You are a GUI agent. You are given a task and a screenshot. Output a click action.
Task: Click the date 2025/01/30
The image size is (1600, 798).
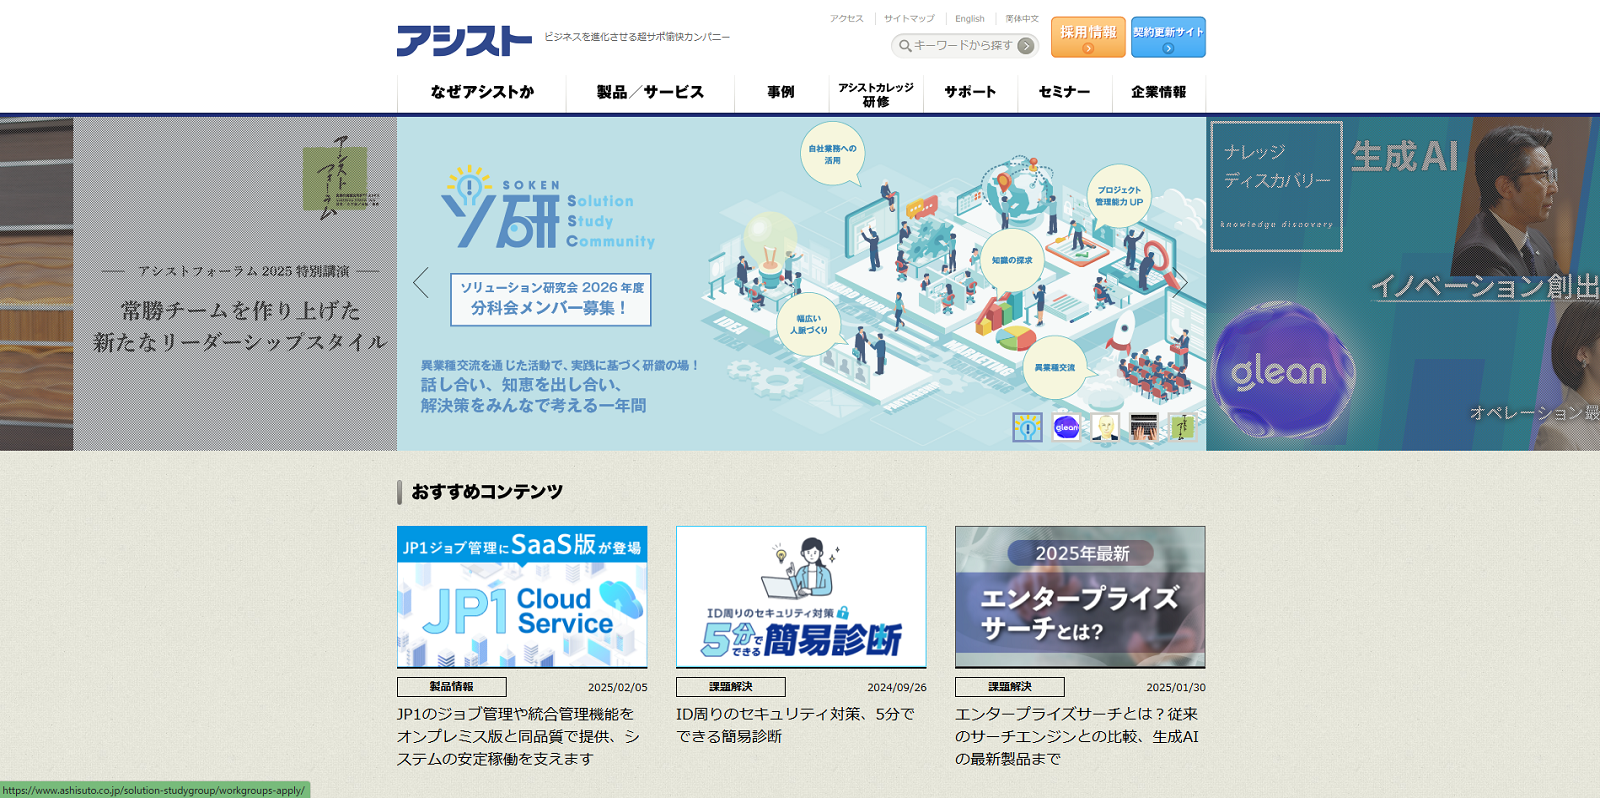pos(1176,688)
